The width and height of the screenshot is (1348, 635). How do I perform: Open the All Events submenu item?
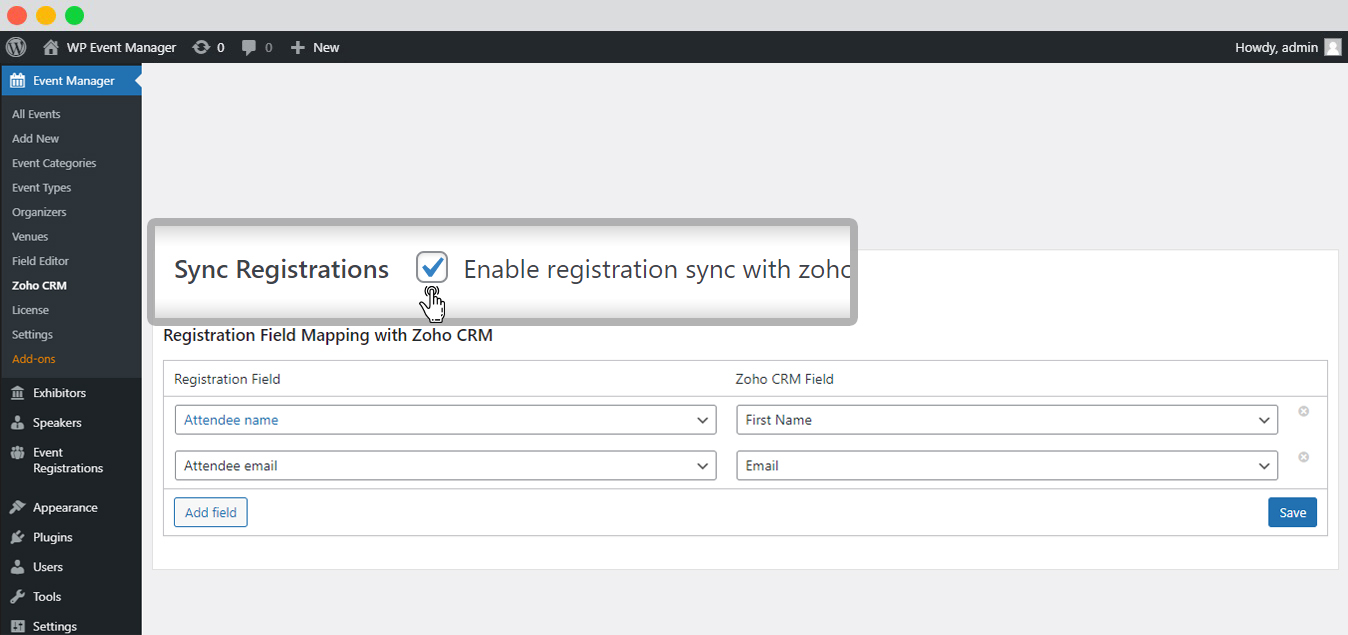(36, 114)
